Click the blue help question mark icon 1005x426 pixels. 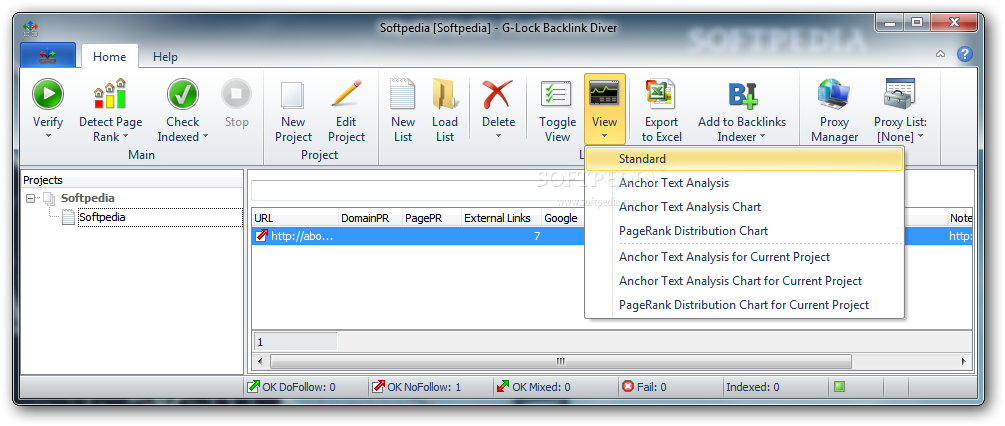pos(965,54)
